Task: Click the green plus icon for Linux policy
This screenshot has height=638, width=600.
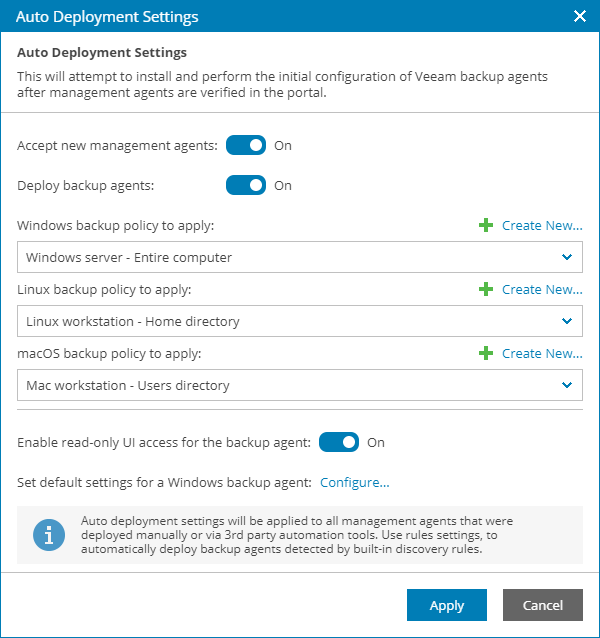Action: 486,289
